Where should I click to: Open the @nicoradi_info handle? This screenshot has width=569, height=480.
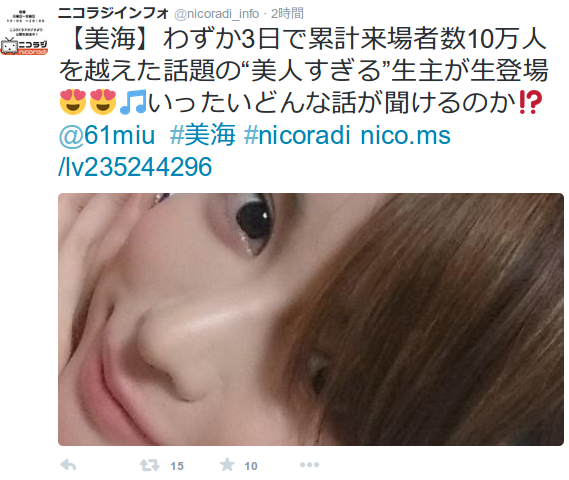[x=217, y=14]
